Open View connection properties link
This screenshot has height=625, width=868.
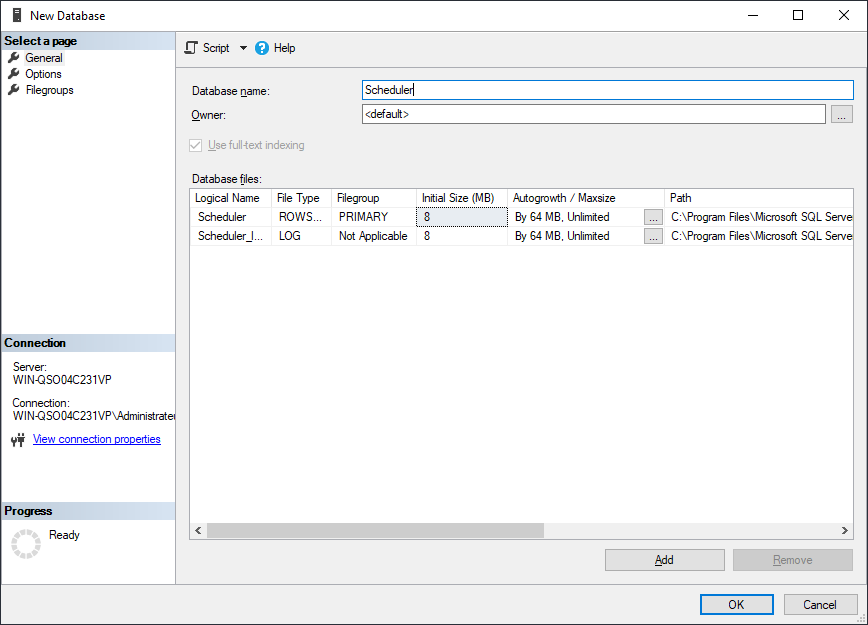point(96,439)
